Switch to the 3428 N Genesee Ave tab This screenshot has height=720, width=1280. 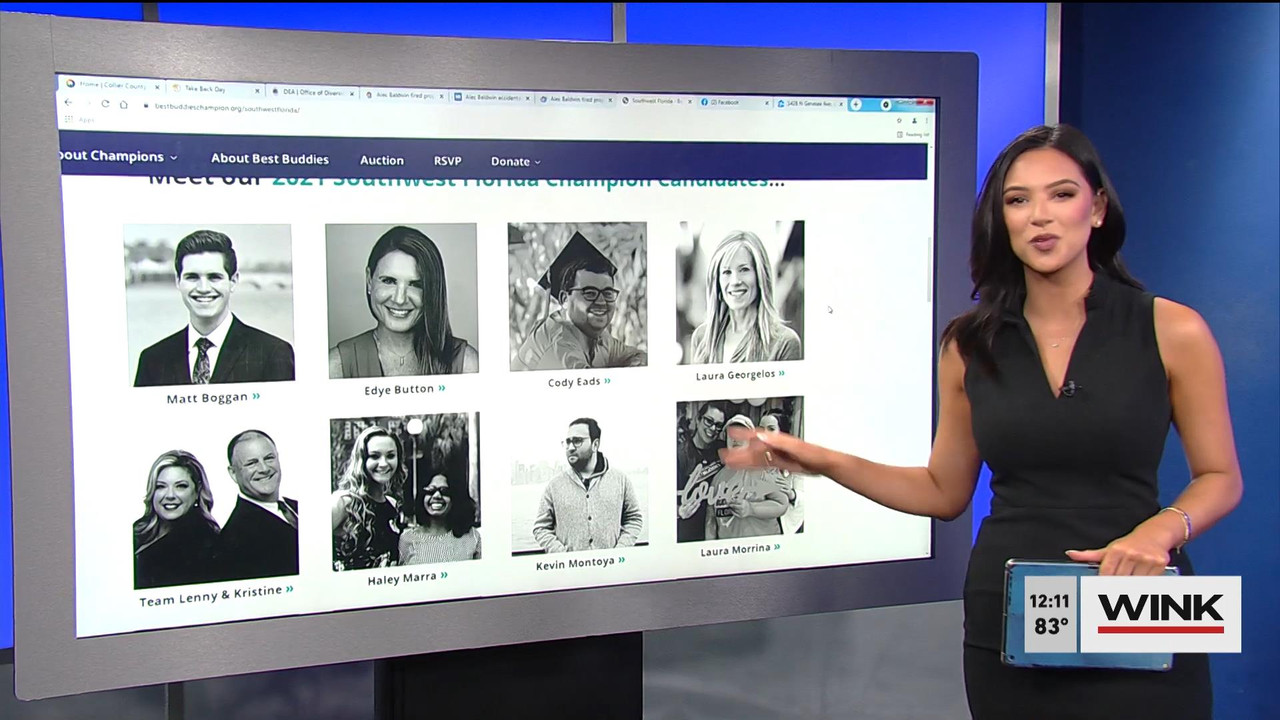pos(811,102)
